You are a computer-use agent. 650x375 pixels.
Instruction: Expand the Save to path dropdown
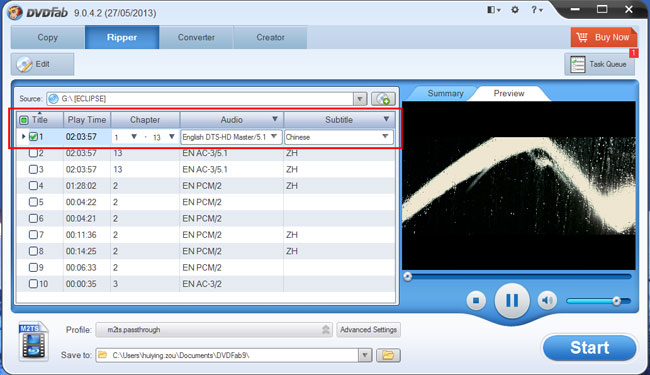(365, 355)
